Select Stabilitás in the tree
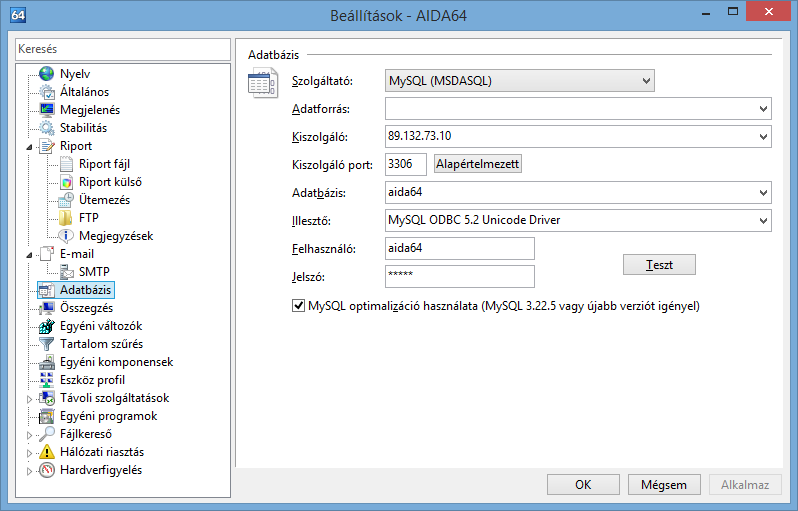Image resolution: width=798 pixels, height=511 pixels. 83,128
